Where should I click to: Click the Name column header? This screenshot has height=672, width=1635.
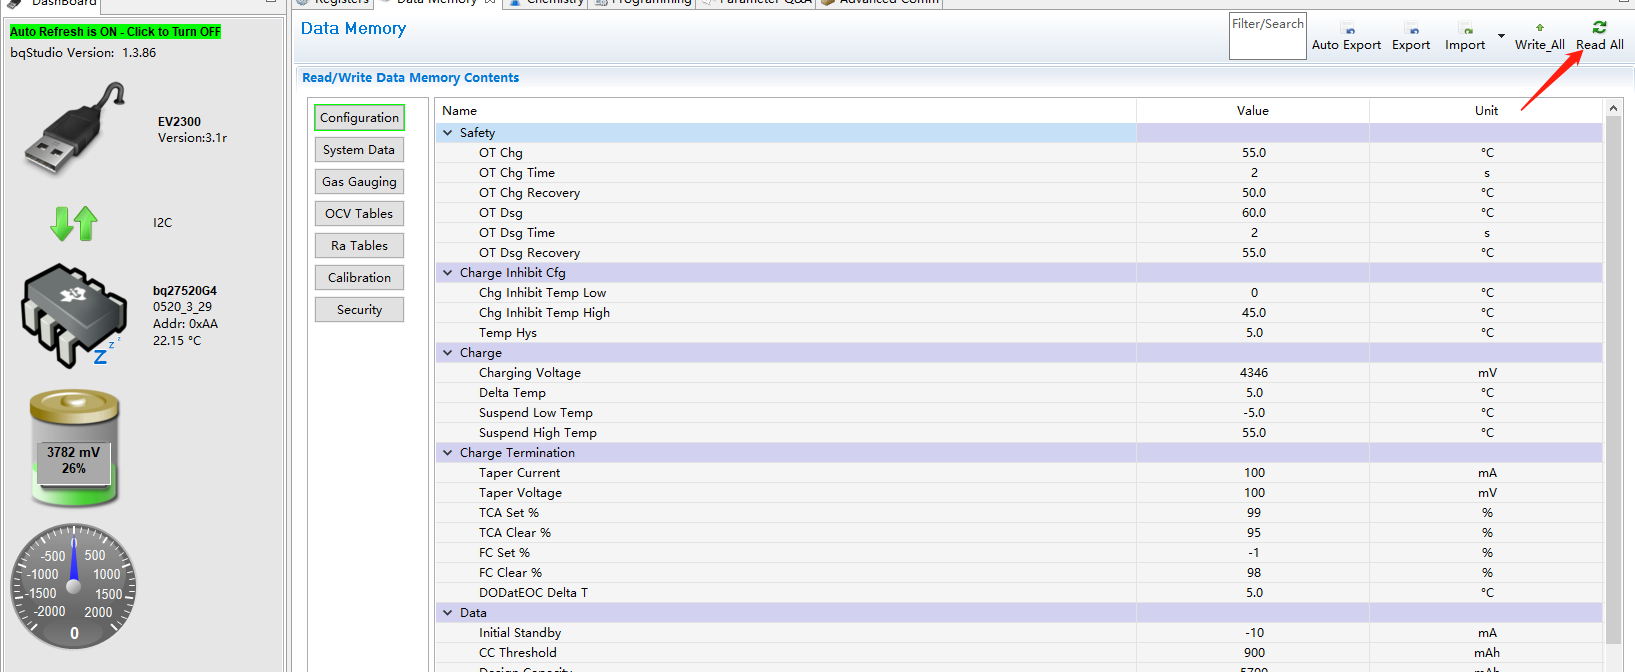pyautogui.click(x=785, y=111)
